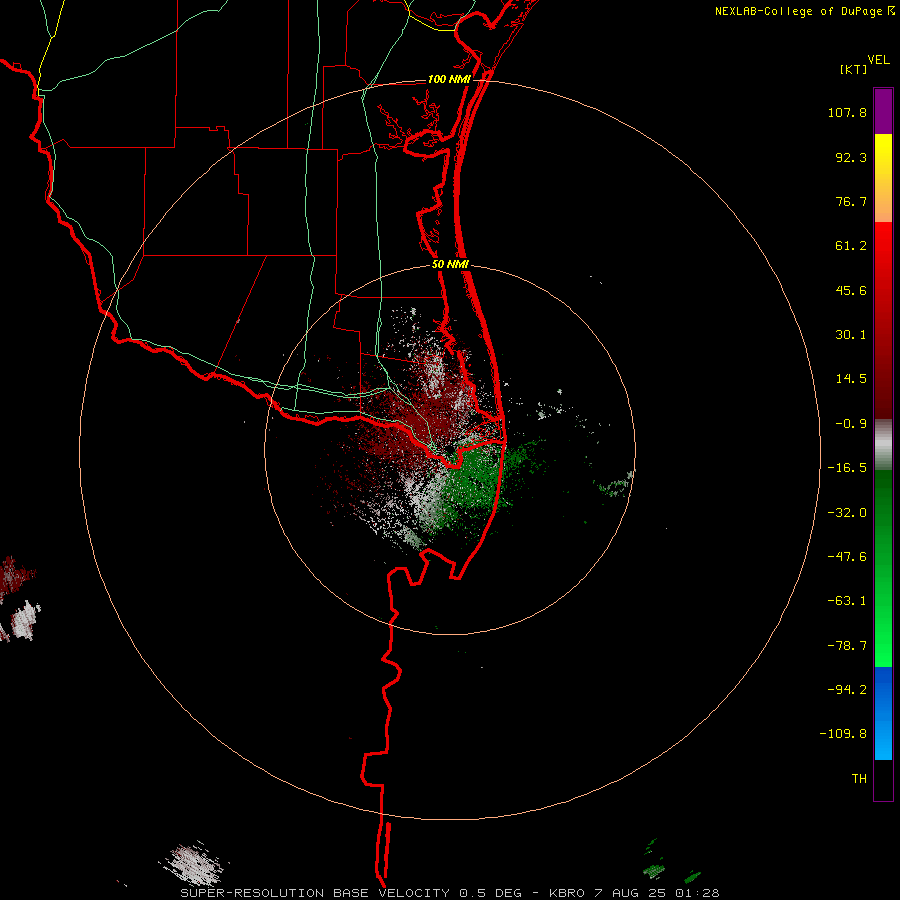The image size is (900, 900).
Task: Click the -32.0 legend value
Action: coord(847,513)
